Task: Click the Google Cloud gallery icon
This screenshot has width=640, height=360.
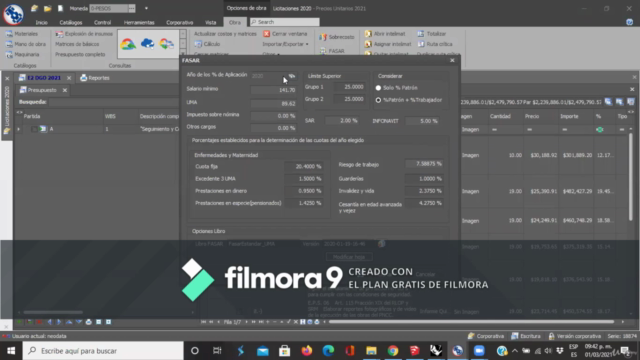Action: coord(128,44)
